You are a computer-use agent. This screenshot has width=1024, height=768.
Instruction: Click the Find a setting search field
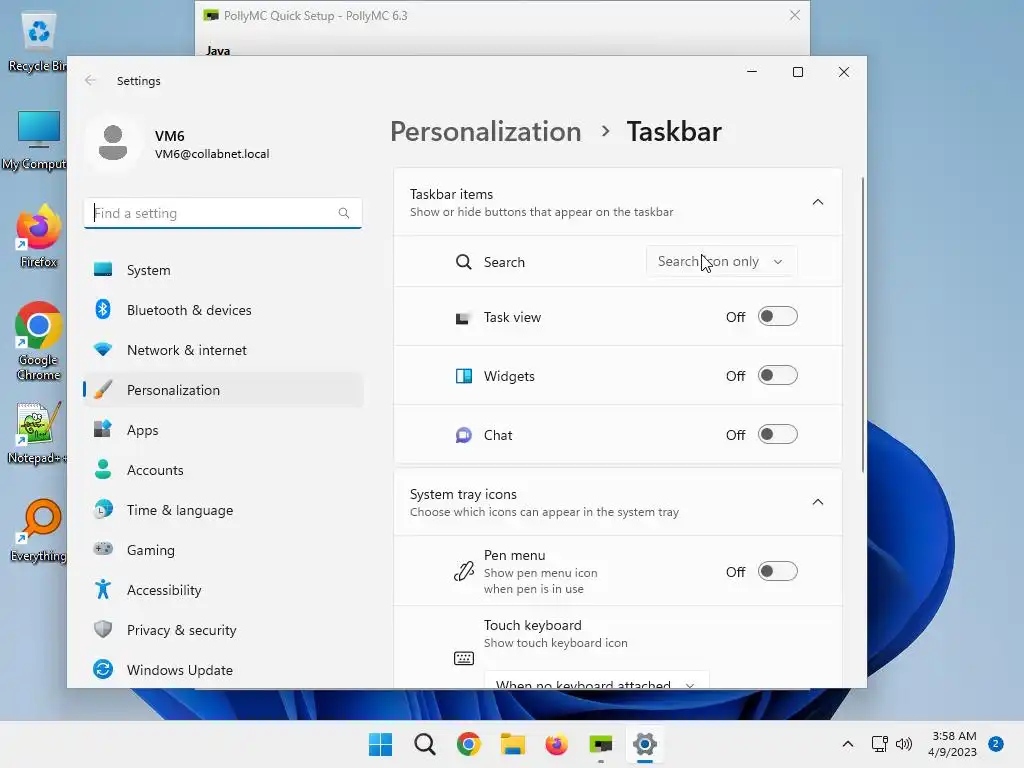point(223,213)
